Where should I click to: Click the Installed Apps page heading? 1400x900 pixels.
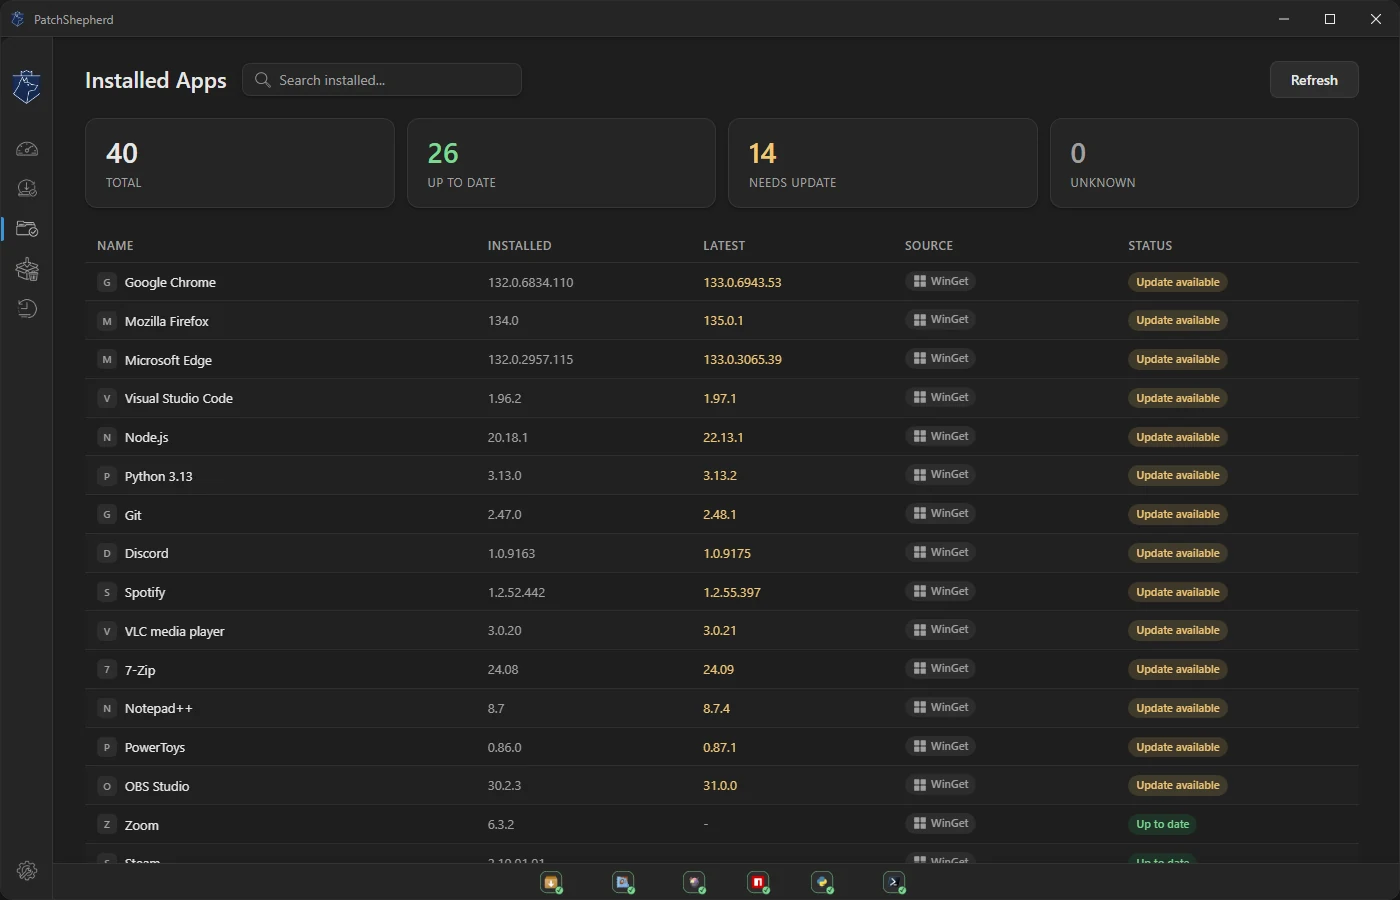click(x=156, y=81)
